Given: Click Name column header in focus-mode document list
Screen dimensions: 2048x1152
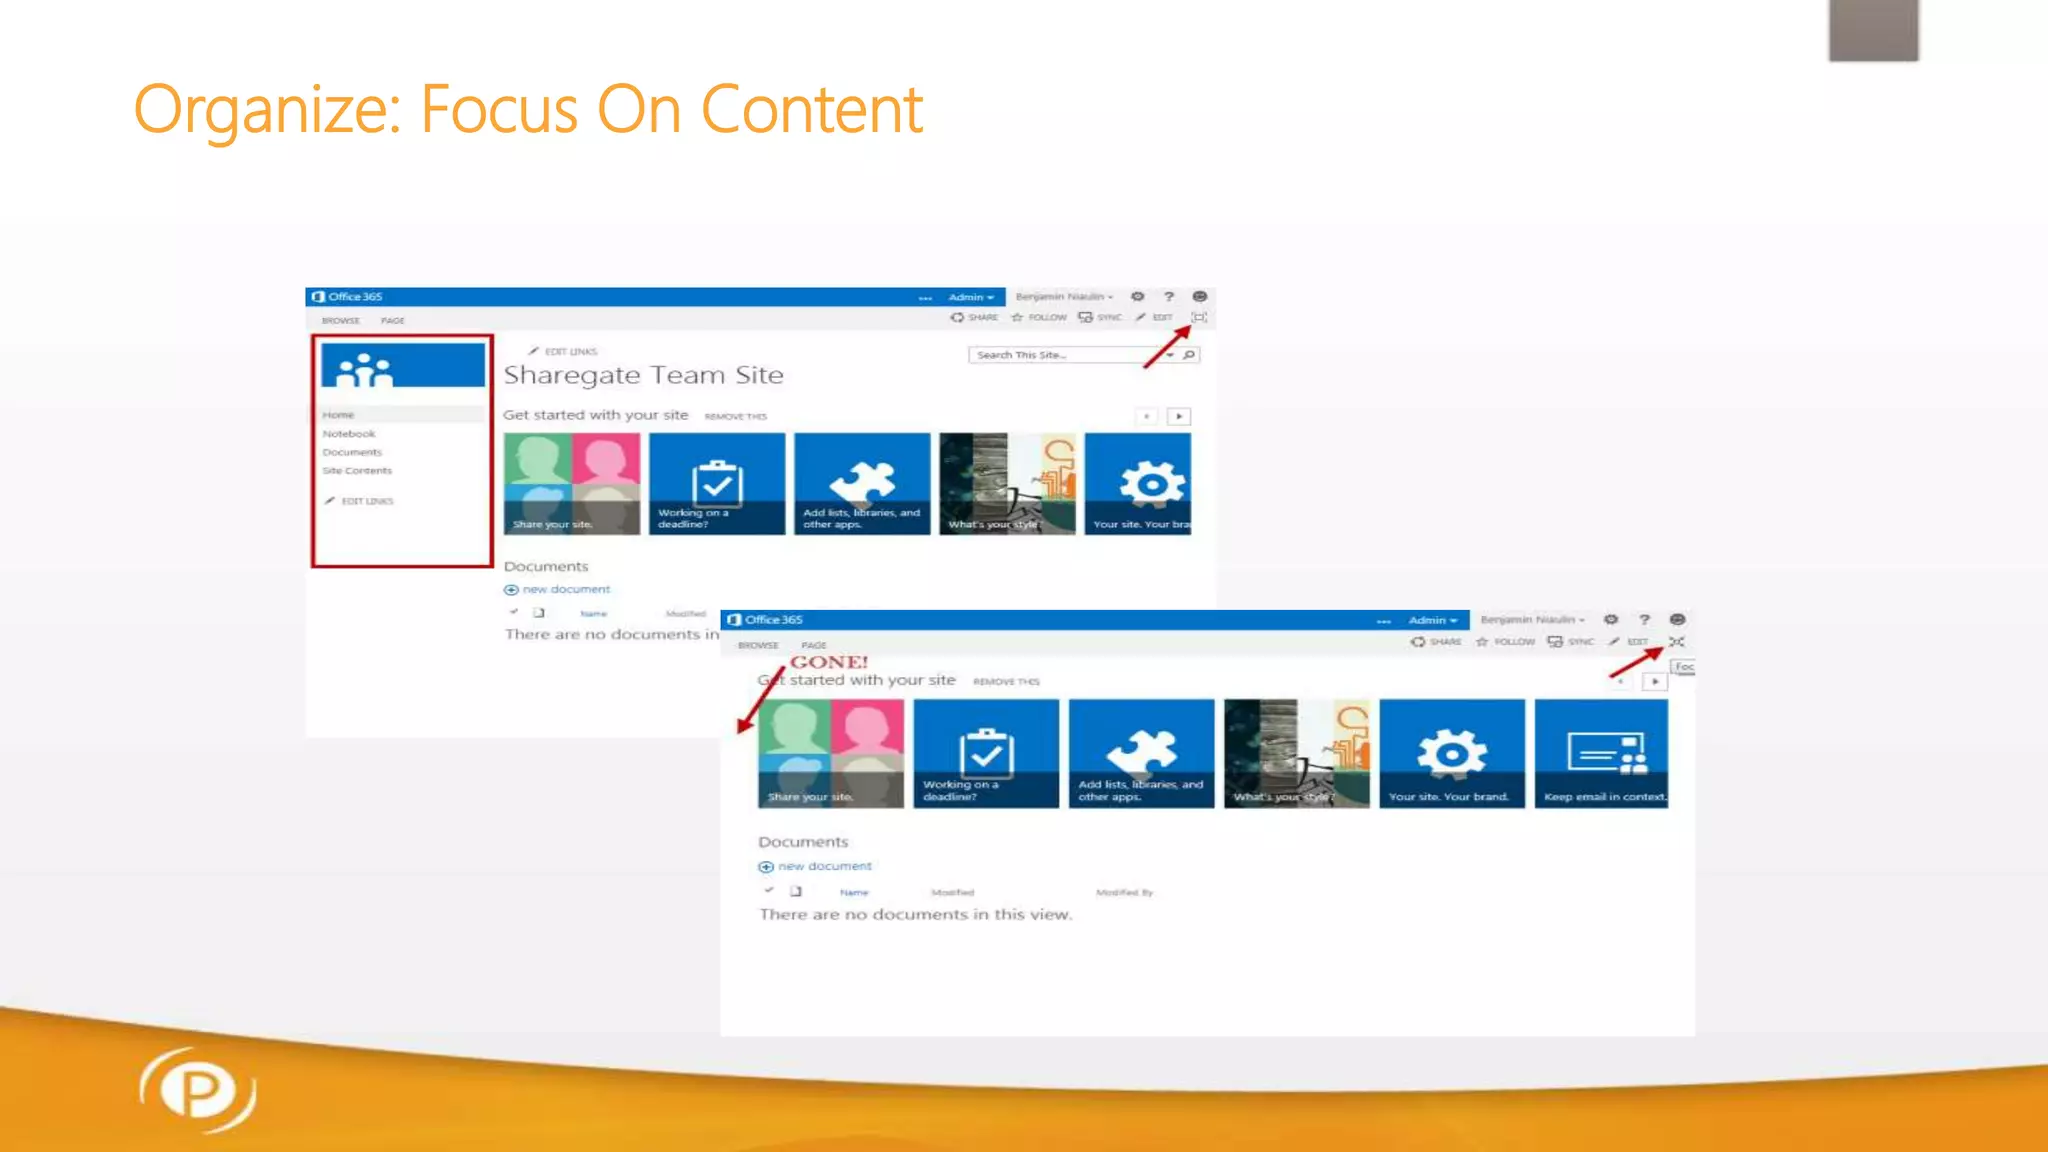Looking at the screenshot, I should tap(854, 892).
